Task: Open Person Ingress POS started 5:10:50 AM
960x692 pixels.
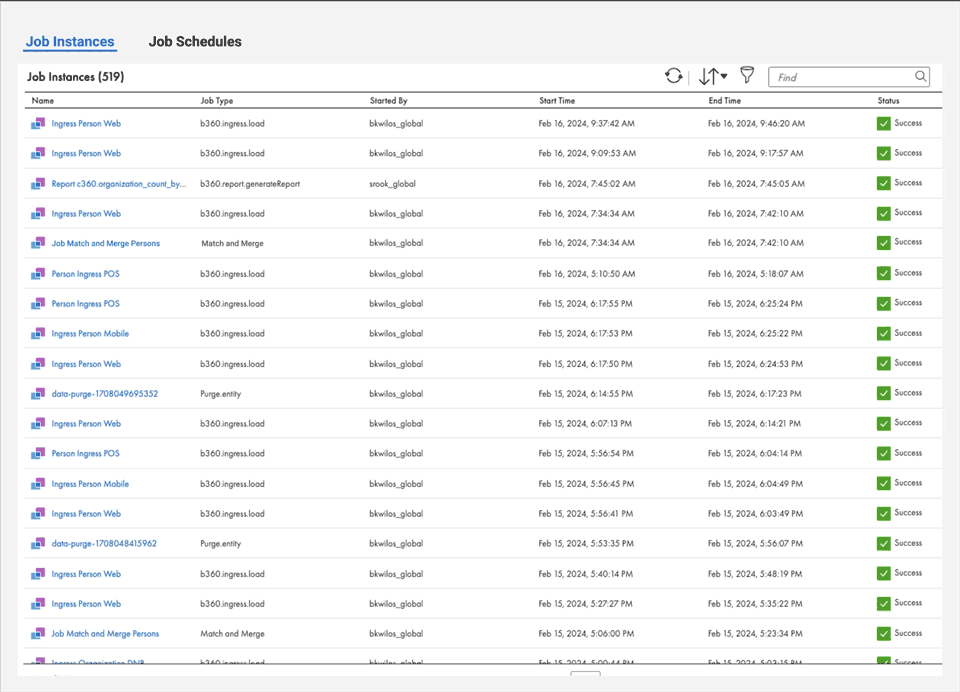Action: point(86,274)
